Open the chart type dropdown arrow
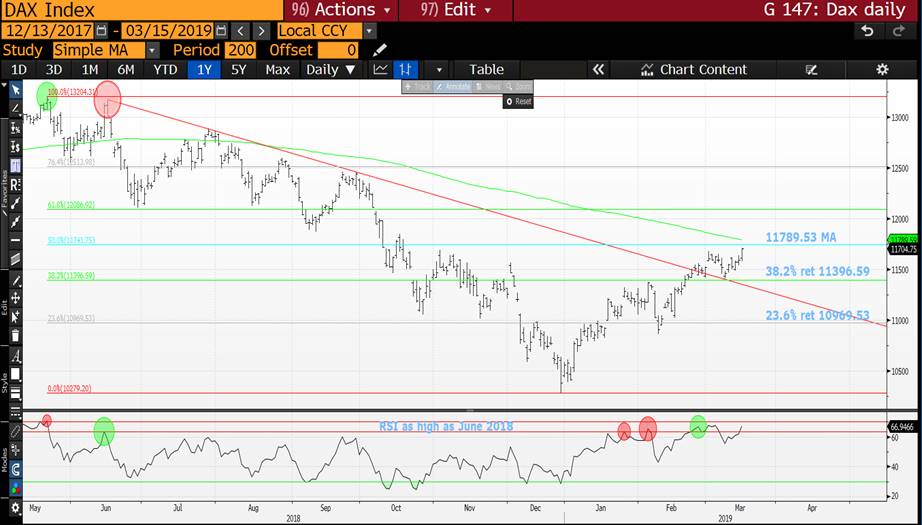 pyautogui.click(x=439, y=69)
